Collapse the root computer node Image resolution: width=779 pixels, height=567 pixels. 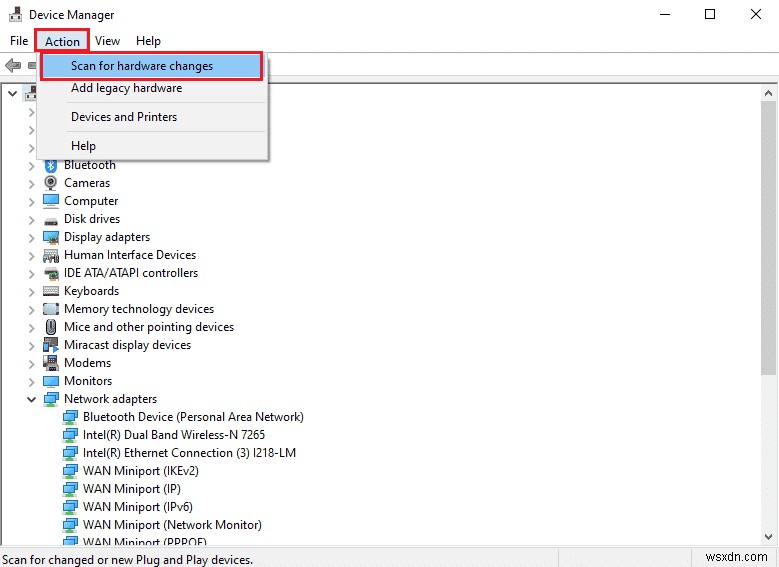tap(12, 93)
